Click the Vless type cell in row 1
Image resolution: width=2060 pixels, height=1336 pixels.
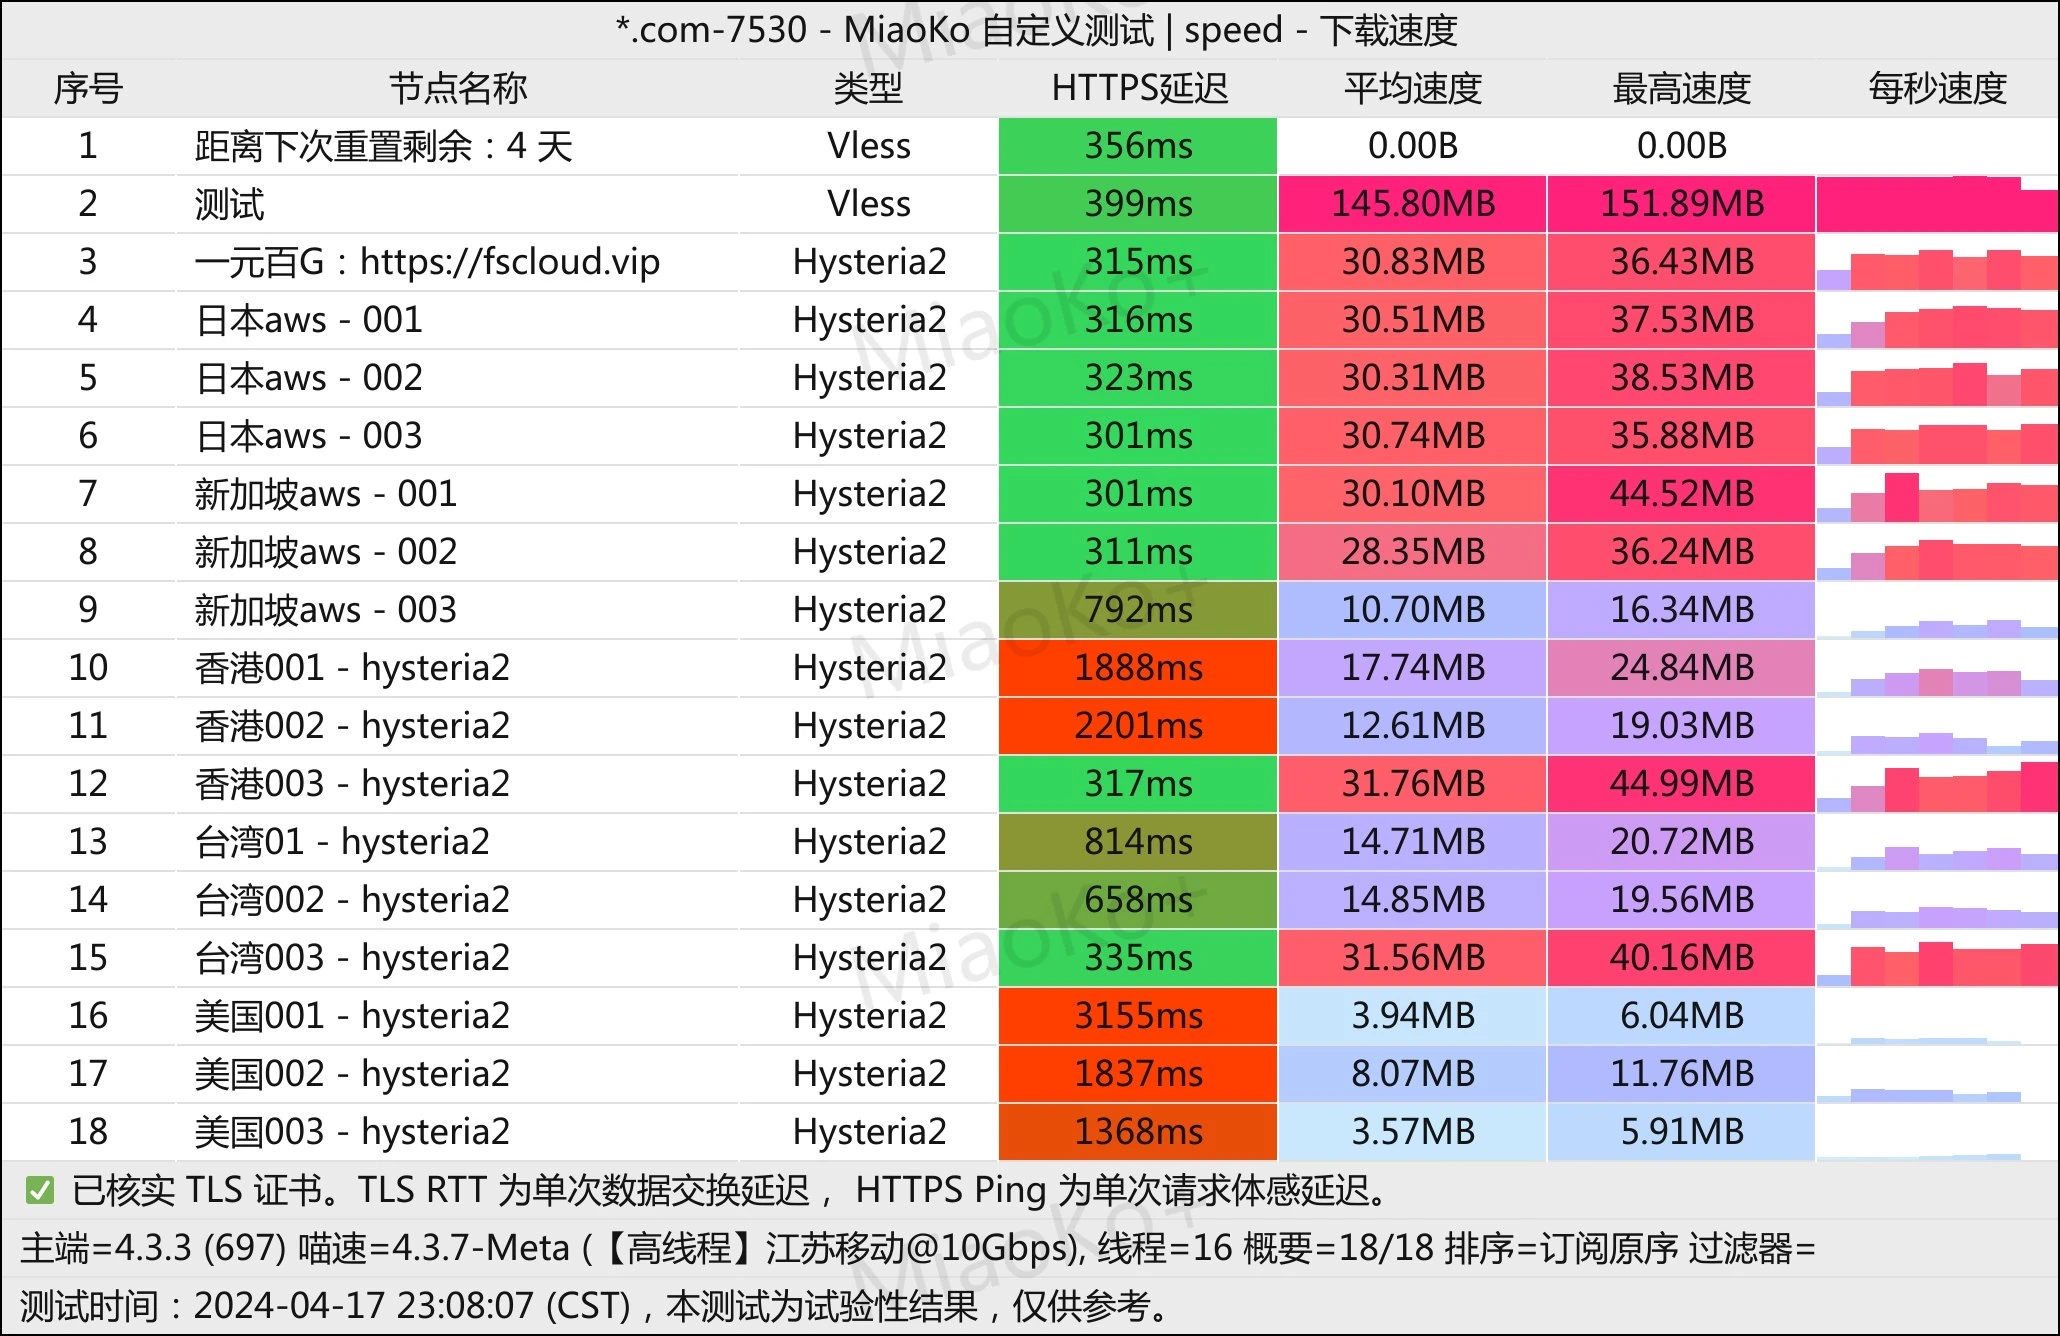pyautogui.click(x=868, y=146)
